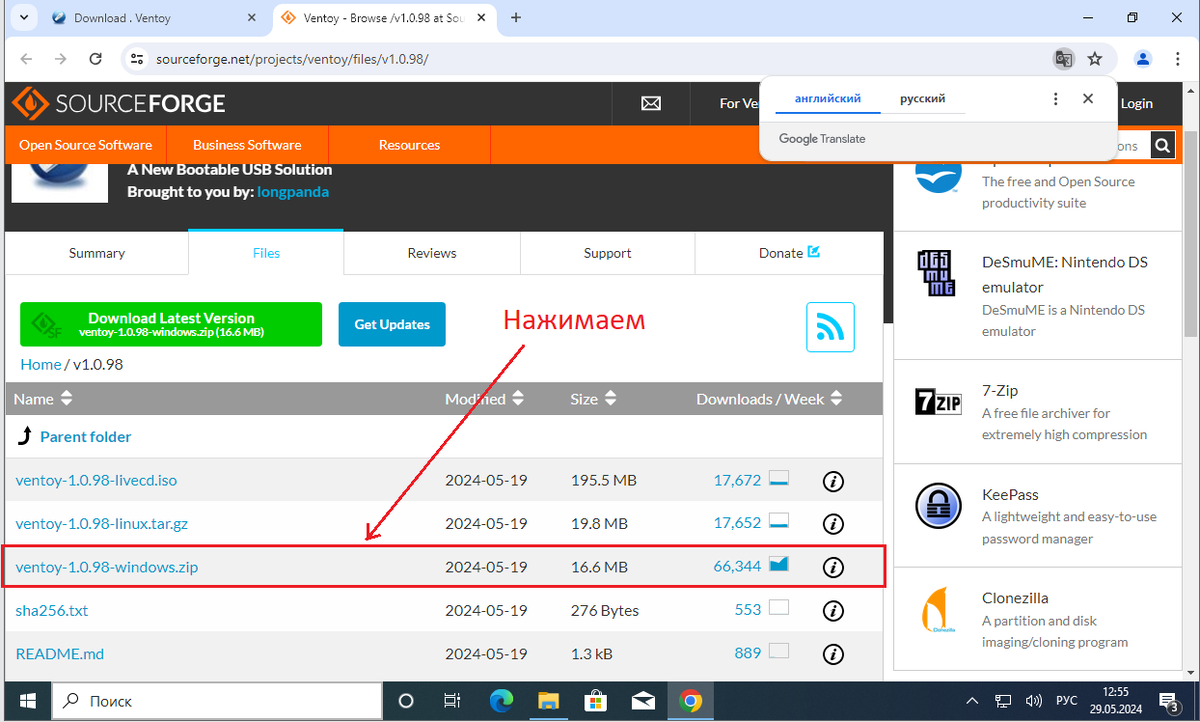Image resolution: width=1200 pixels, height=722 pixels.
Task: Open sha256.txt file link
Action: 52,610
